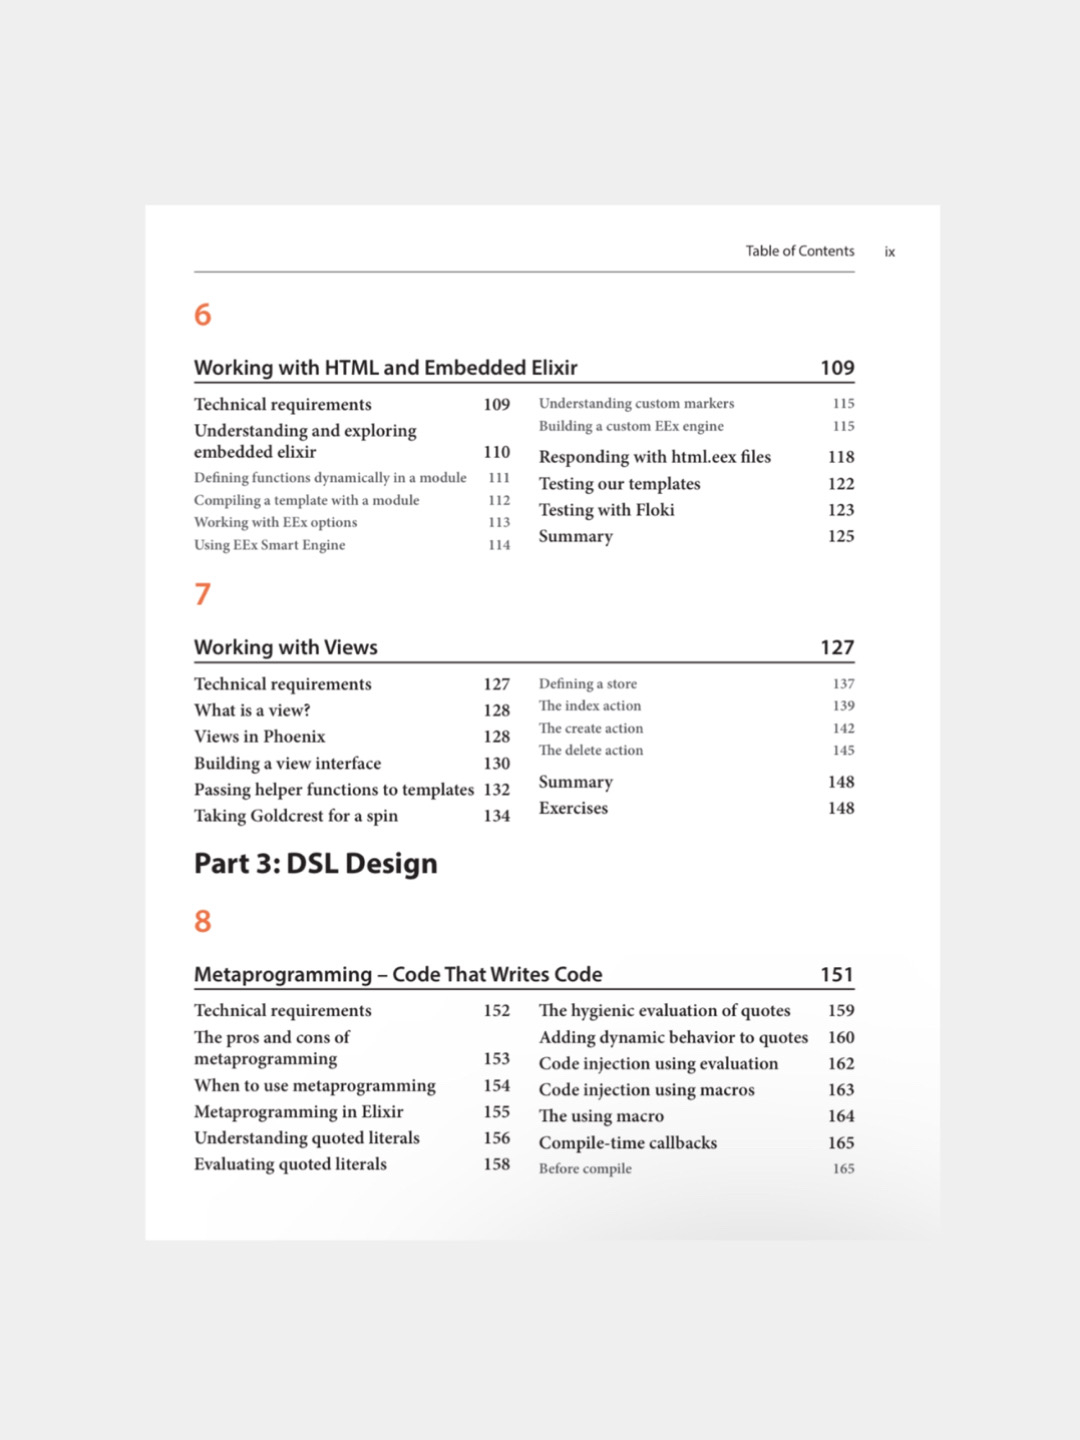The width and height of the screenshot is (1080, 1440).
Task: Open "Working with HTML and Embedded Elixir" chapter title
Action: click(386, 368)
